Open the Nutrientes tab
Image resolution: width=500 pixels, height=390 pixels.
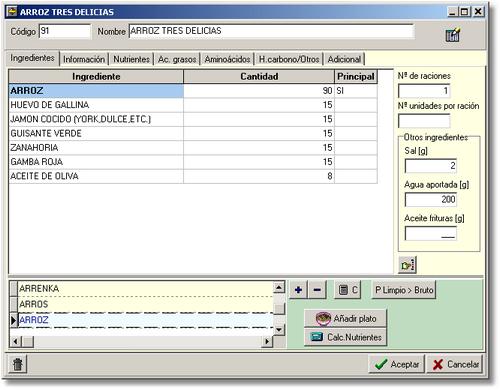pos(131,59)
